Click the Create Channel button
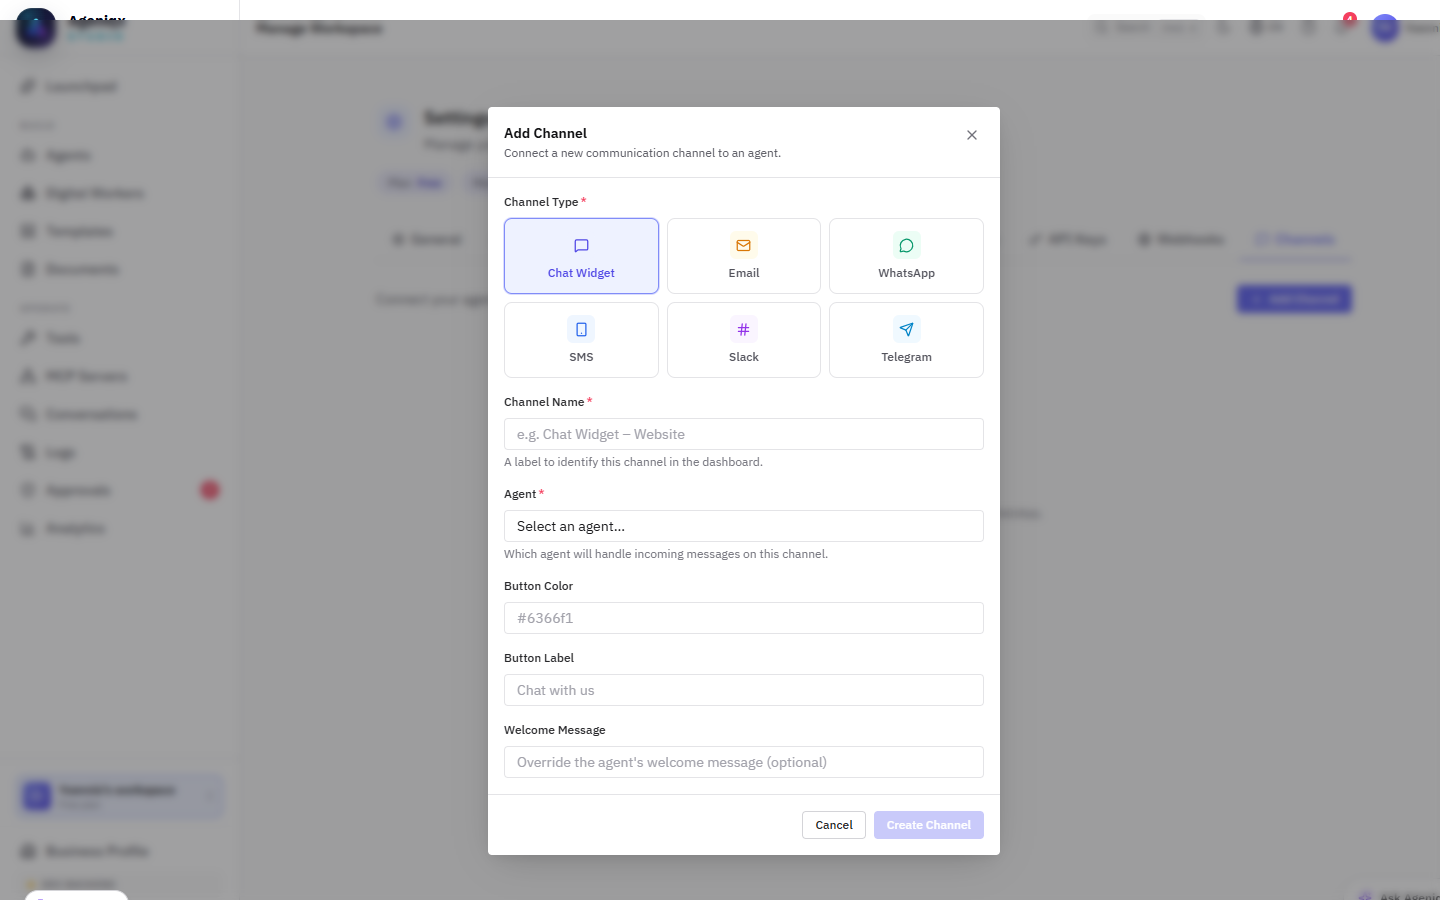The image size is (1440, 900). [x=929, y=825]
